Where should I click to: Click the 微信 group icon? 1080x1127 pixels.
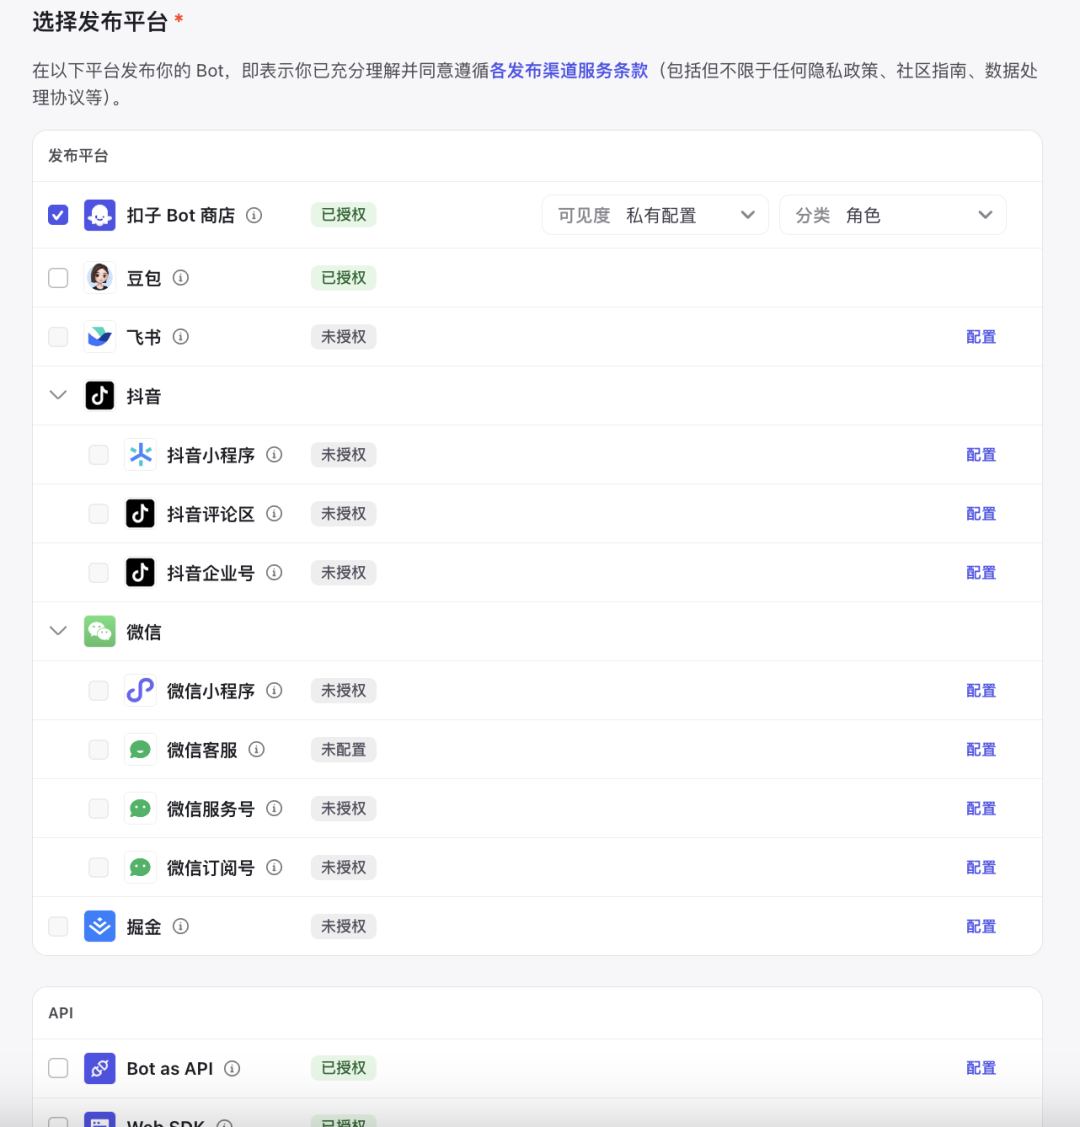coord(99,631)
